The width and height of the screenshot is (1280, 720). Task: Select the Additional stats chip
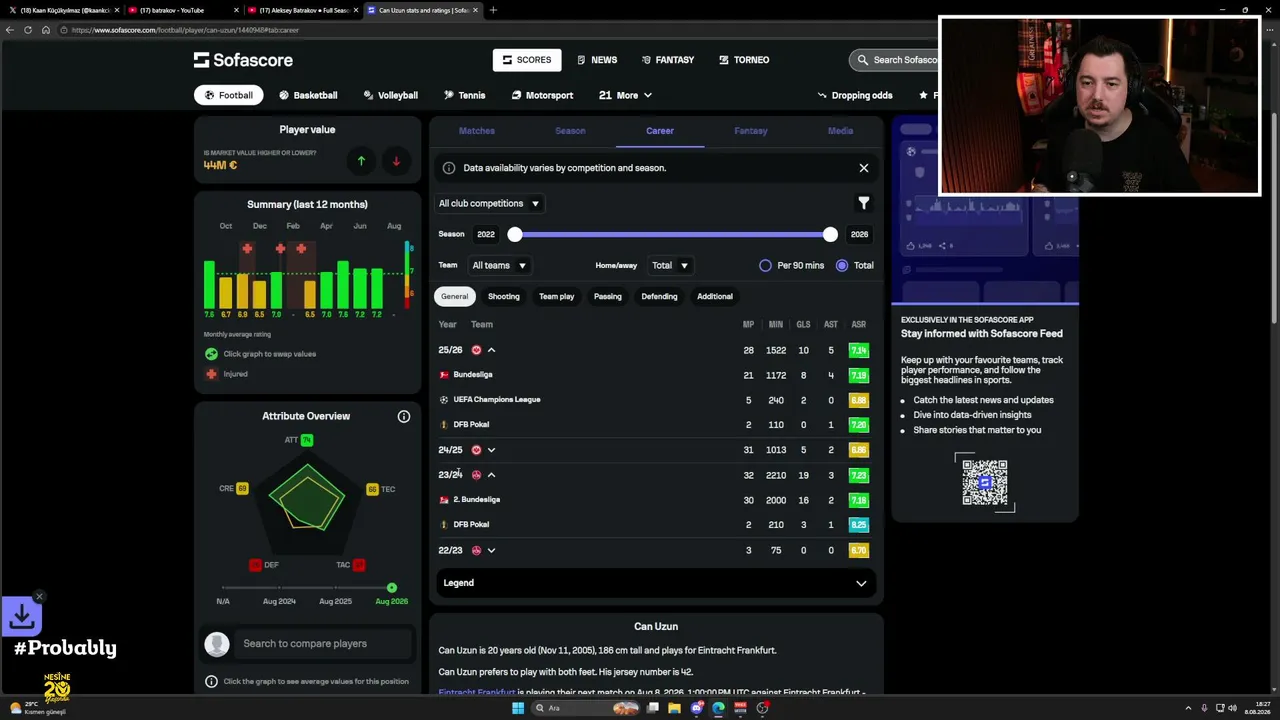(715, 296)
